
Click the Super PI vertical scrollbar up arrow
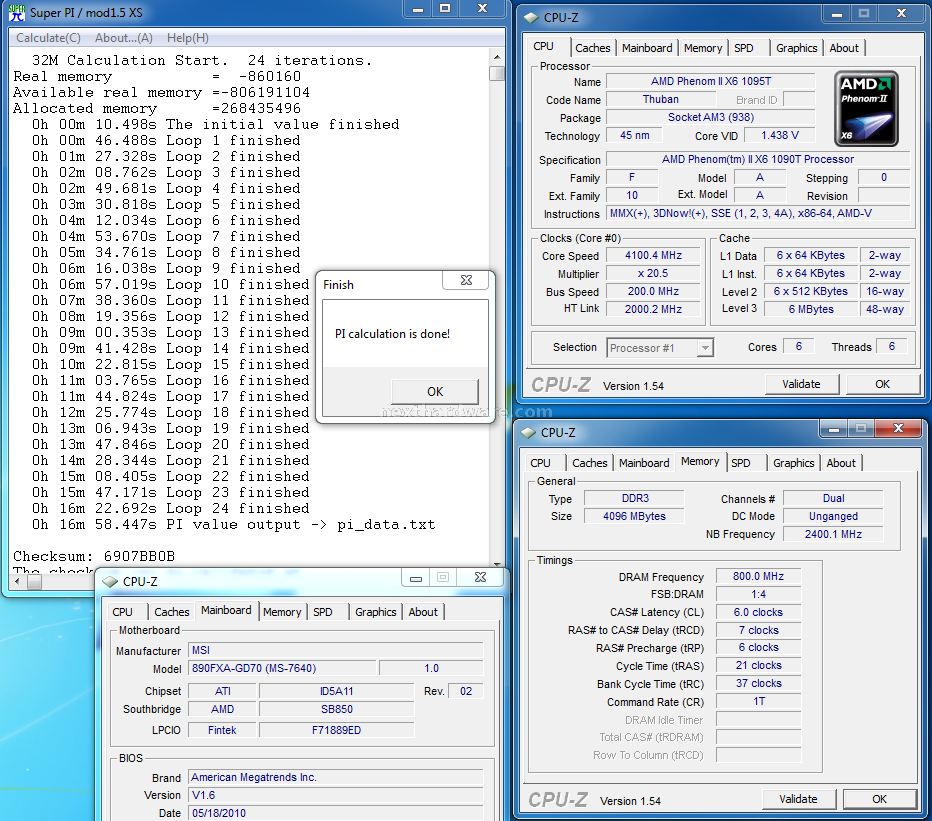tap(497, 57)
